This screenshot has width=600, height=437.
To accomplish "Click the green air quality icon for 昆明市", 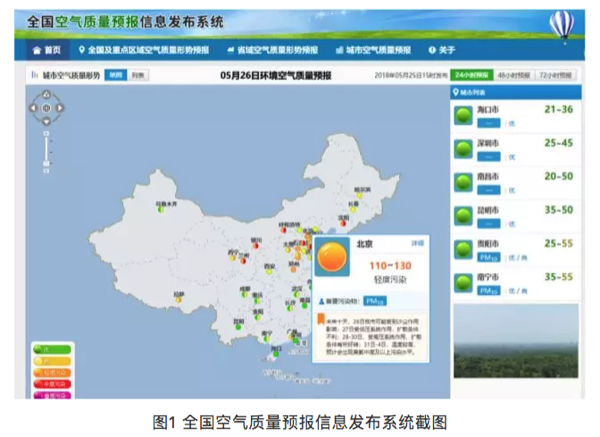I will [464, 216].
